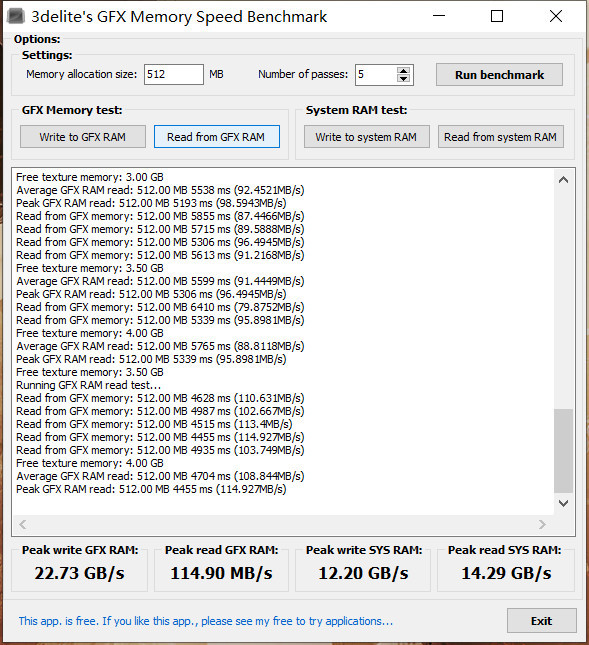The height and width of the screenshot is (645, 589).
Task: Click log line with 5855 ms (87.4466MB/s)
Action: (x=160, y=216)
